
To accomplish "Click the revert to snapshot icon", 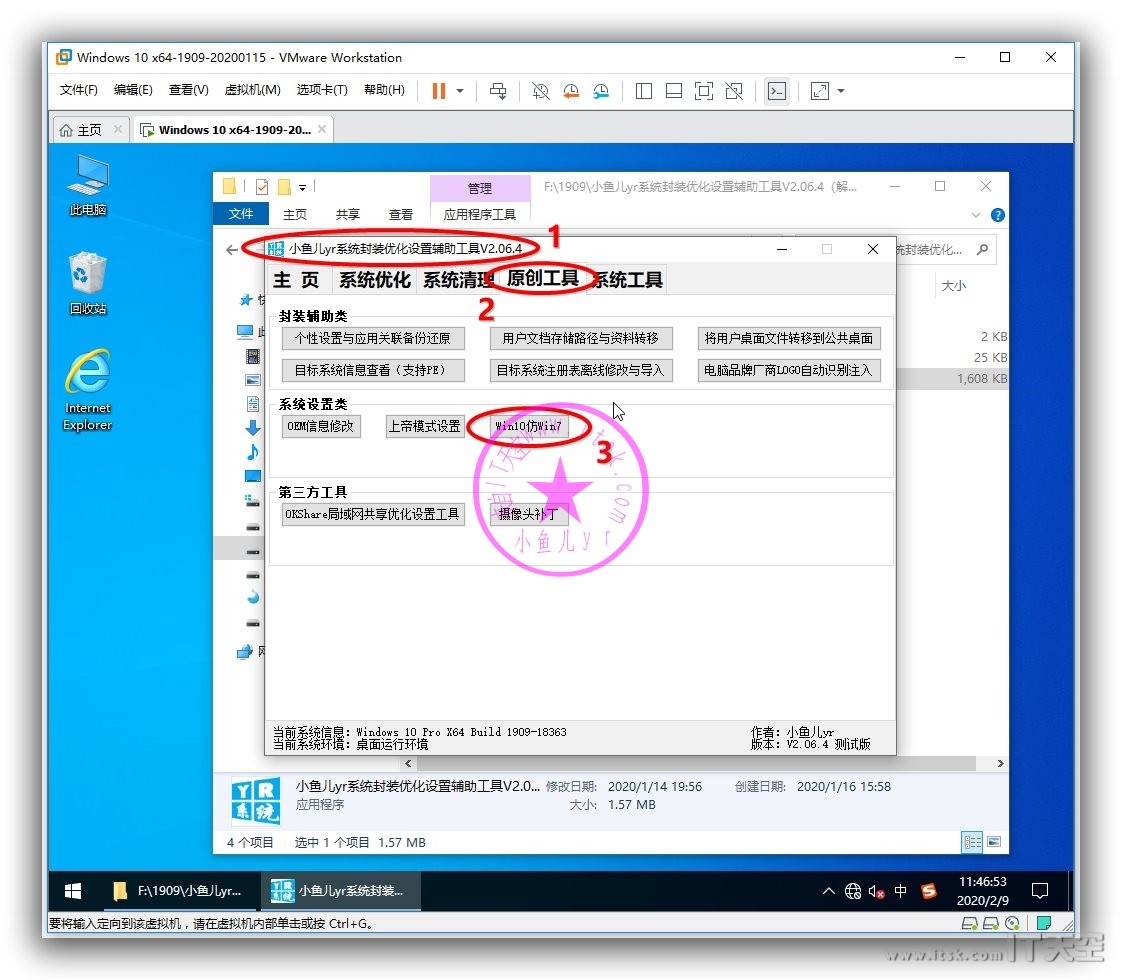I will (x=571, y=91).
